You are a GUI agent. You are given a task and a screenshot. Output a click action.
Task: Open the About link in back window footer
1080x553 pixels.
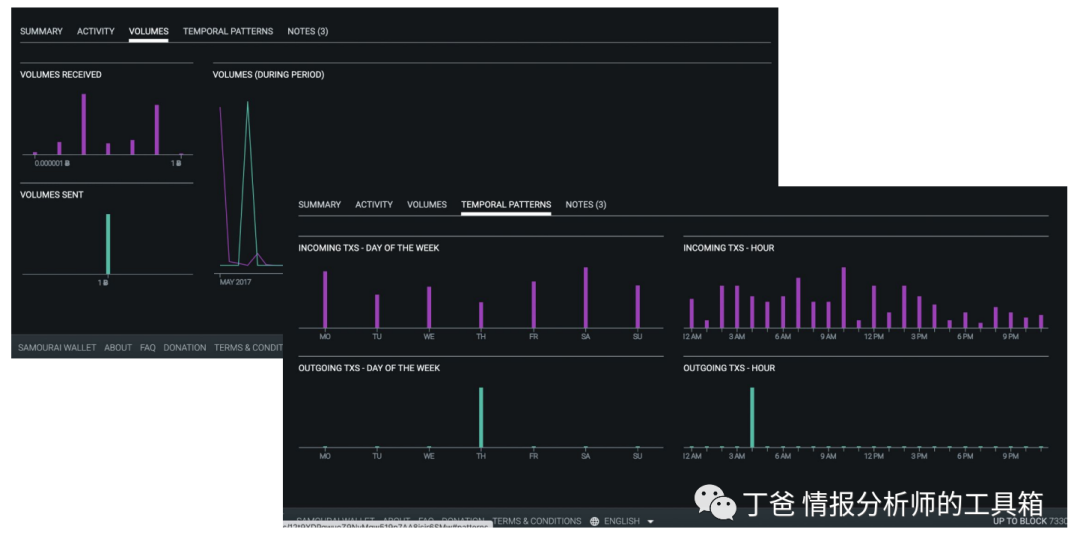click(118, 348)
